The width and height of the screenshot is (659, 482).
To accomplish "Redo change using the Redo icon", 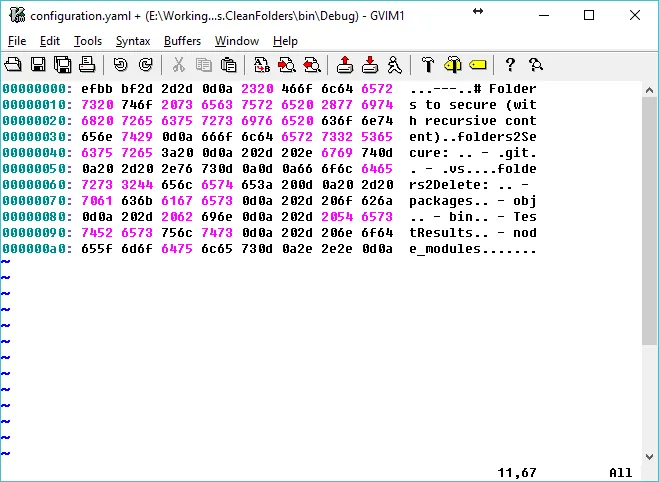I will coord(145,65).
